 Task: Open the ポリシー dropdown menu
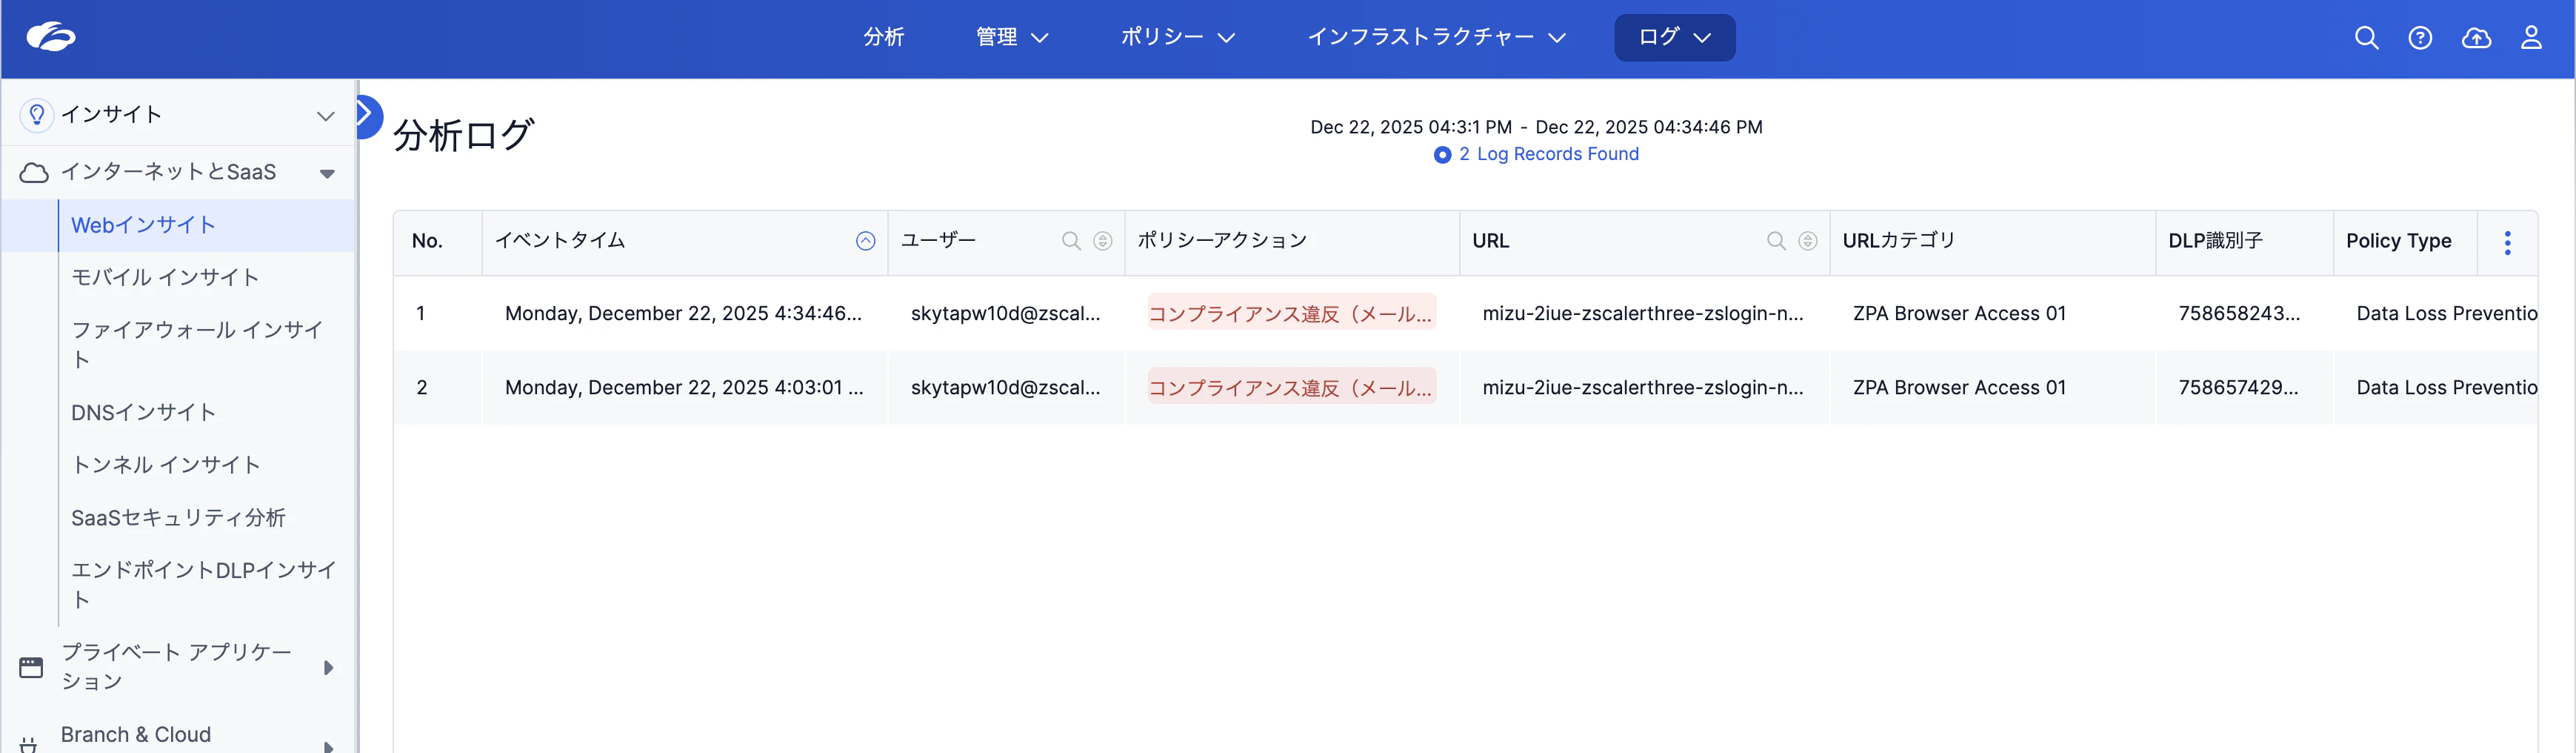click(1178, 37)
